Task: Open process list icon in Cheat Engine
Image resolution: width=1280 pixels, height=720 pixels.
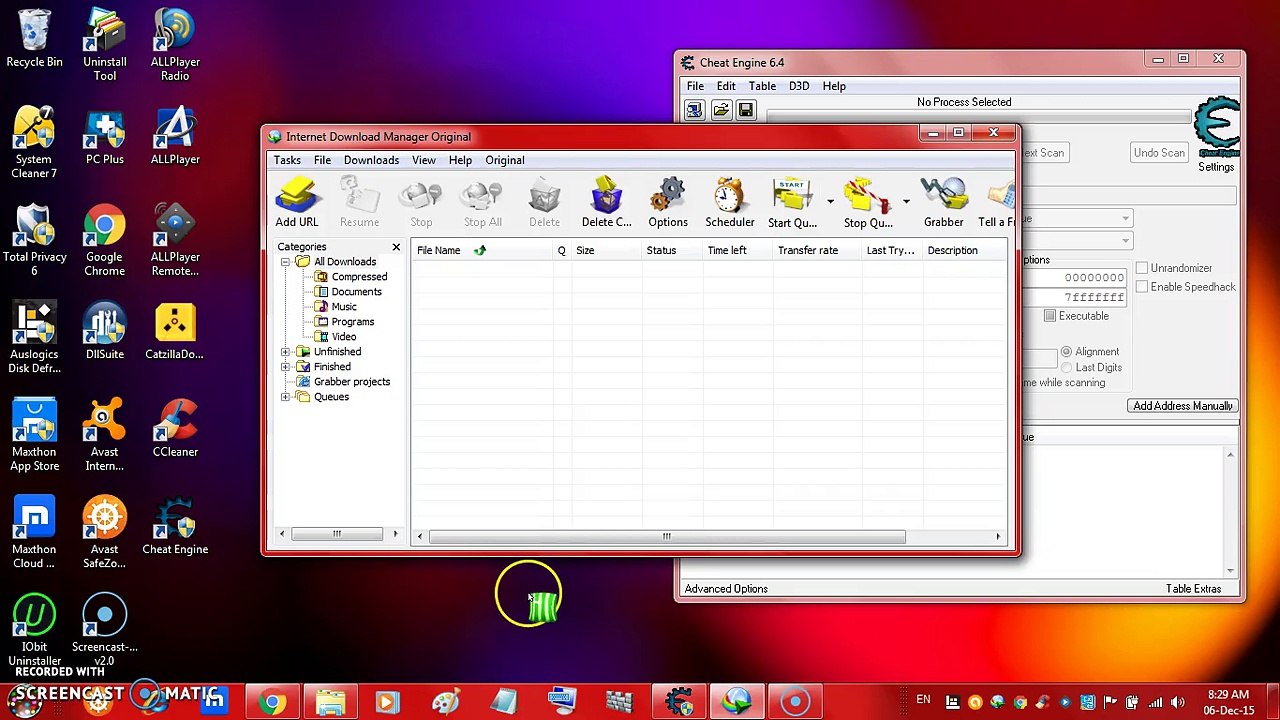Action: coord(694,110)
